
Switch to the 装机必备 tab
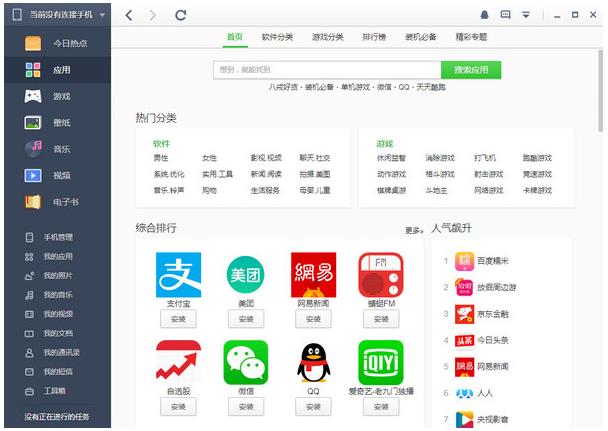coord(421,37)
